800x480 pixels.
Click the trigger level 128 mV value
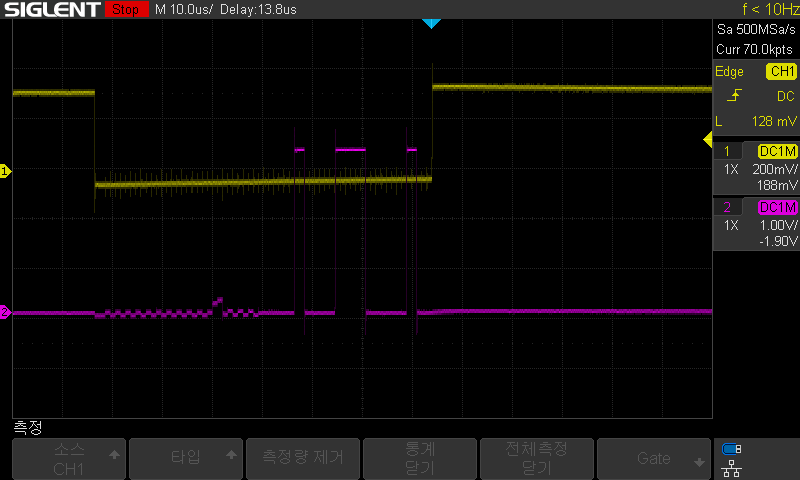(x=774, y=121)
